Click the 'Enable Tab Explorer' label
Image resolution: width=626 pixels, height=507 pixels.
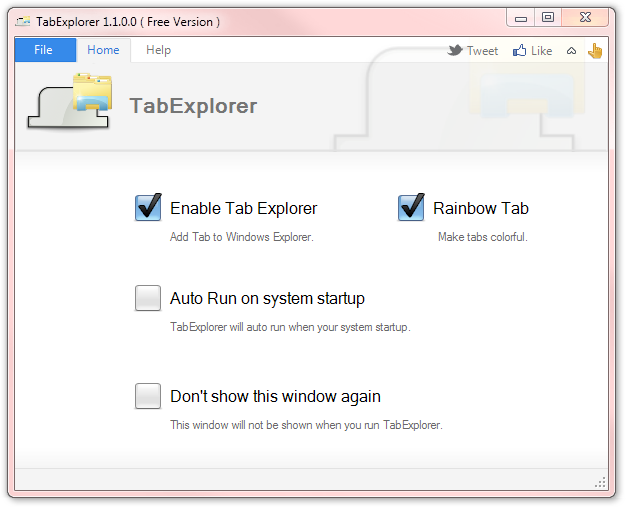click(x=244, y=208)
